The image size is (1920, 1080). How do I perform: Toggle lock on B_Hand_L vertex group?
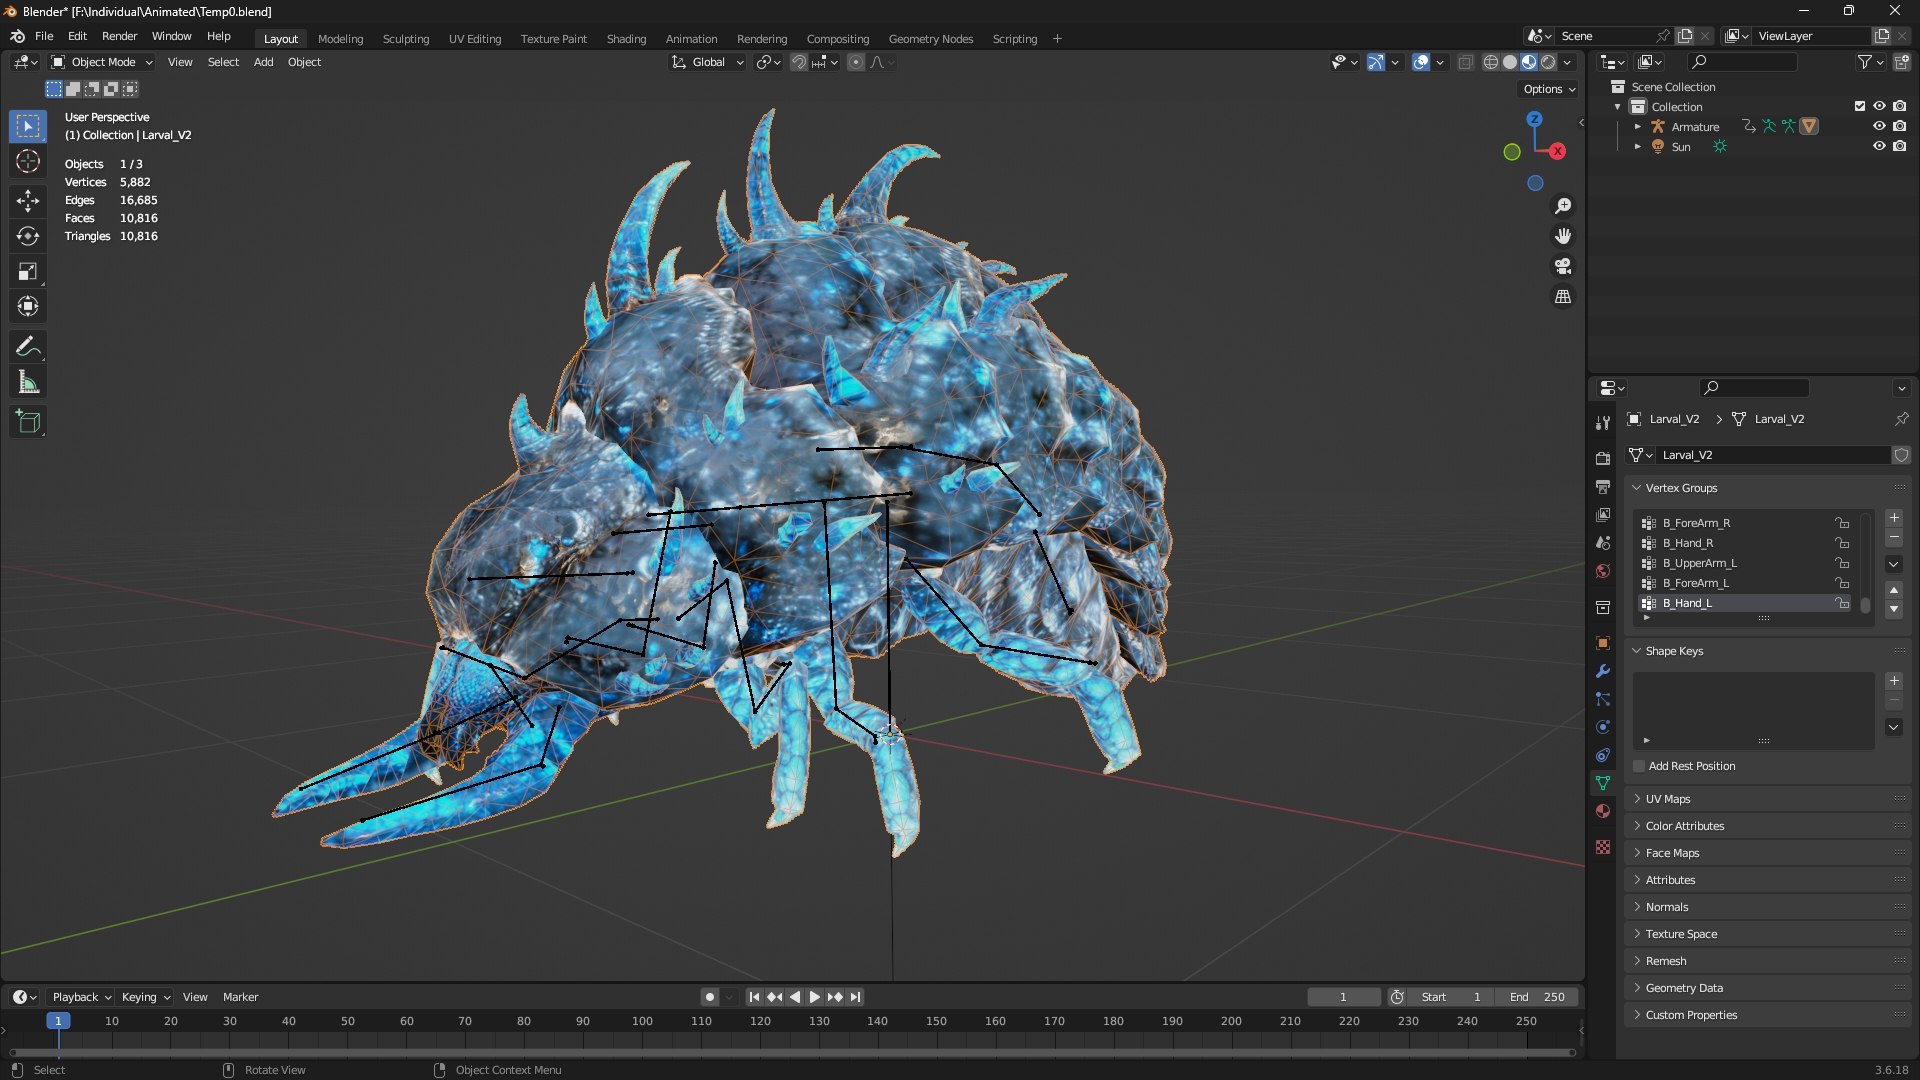pyautogui.click(x=1842, y=604)
